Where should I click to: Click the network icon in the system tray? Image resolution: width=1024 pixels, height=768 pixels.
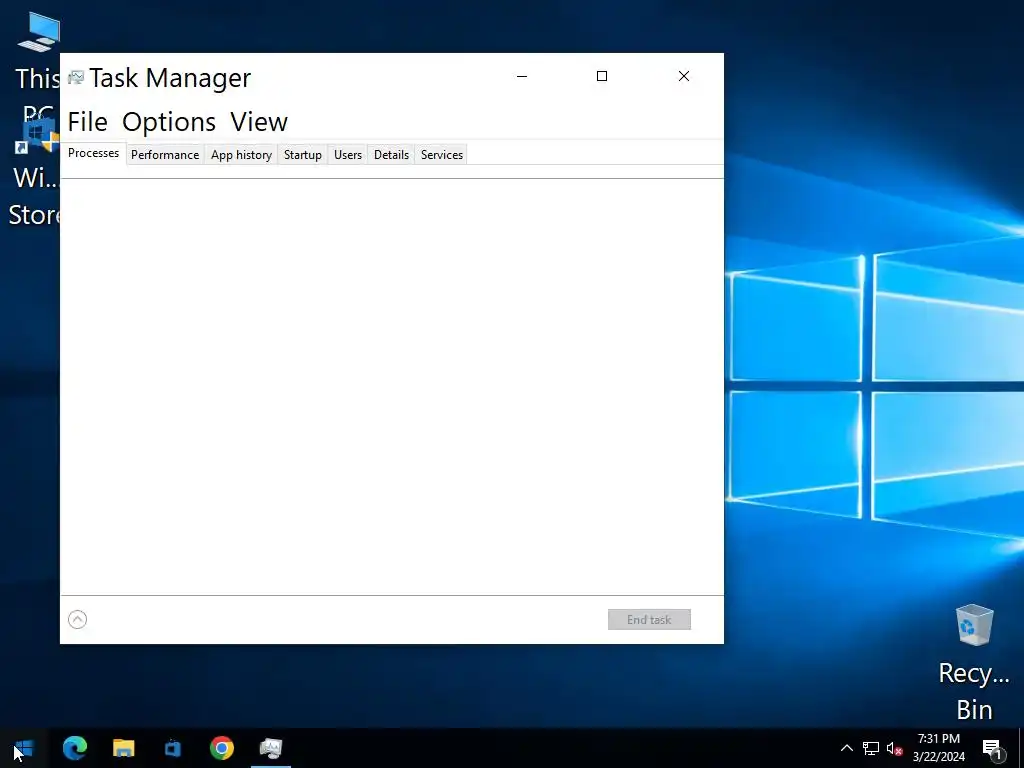tap(871, 748)
